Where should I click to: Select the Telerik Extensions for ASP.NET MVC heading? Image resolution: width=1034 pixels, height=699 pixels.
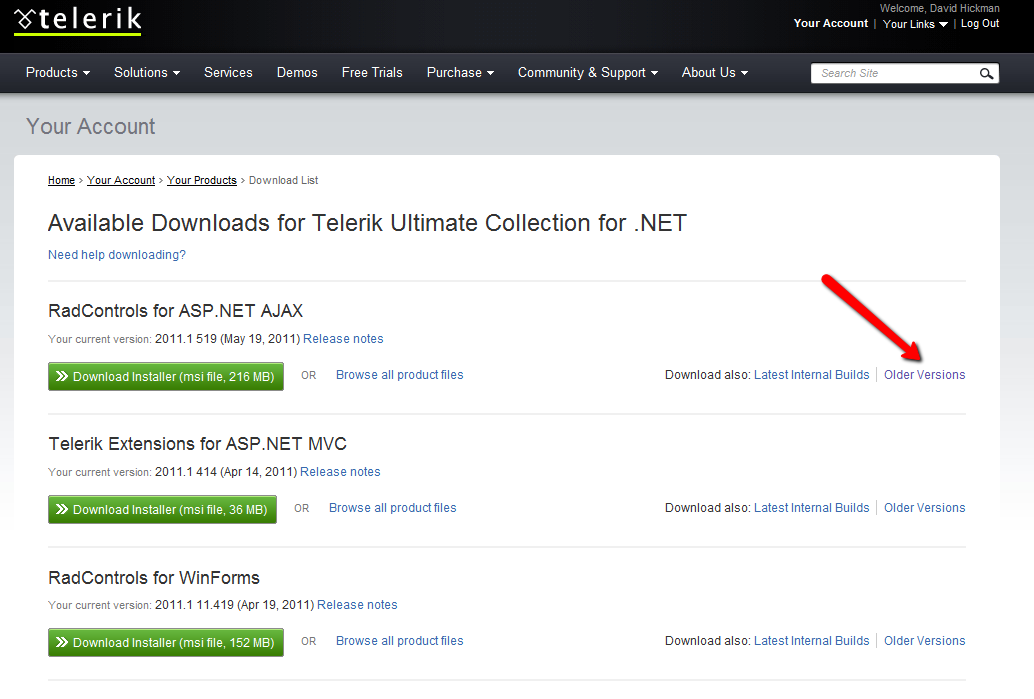point(197,444)
